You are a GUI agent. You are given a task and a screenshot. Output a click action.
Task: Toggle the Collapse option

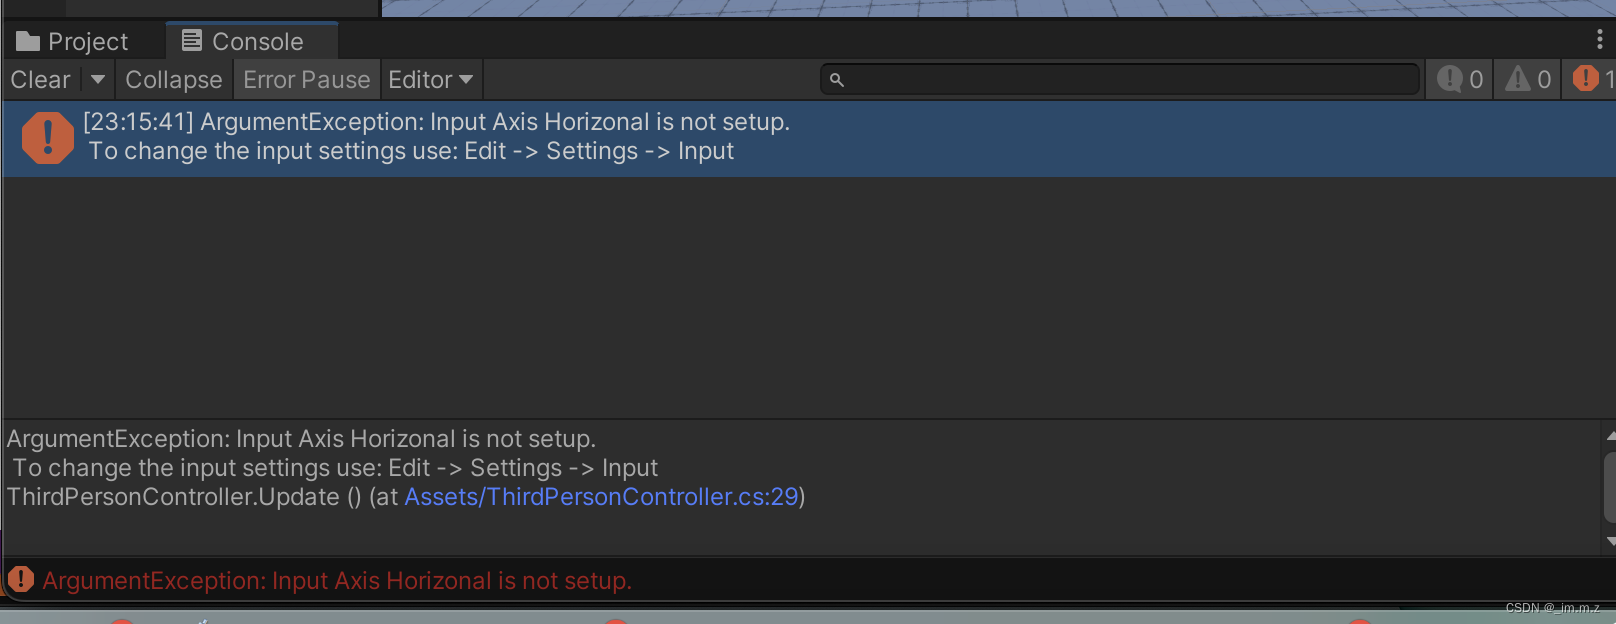[x=174, y=79]
